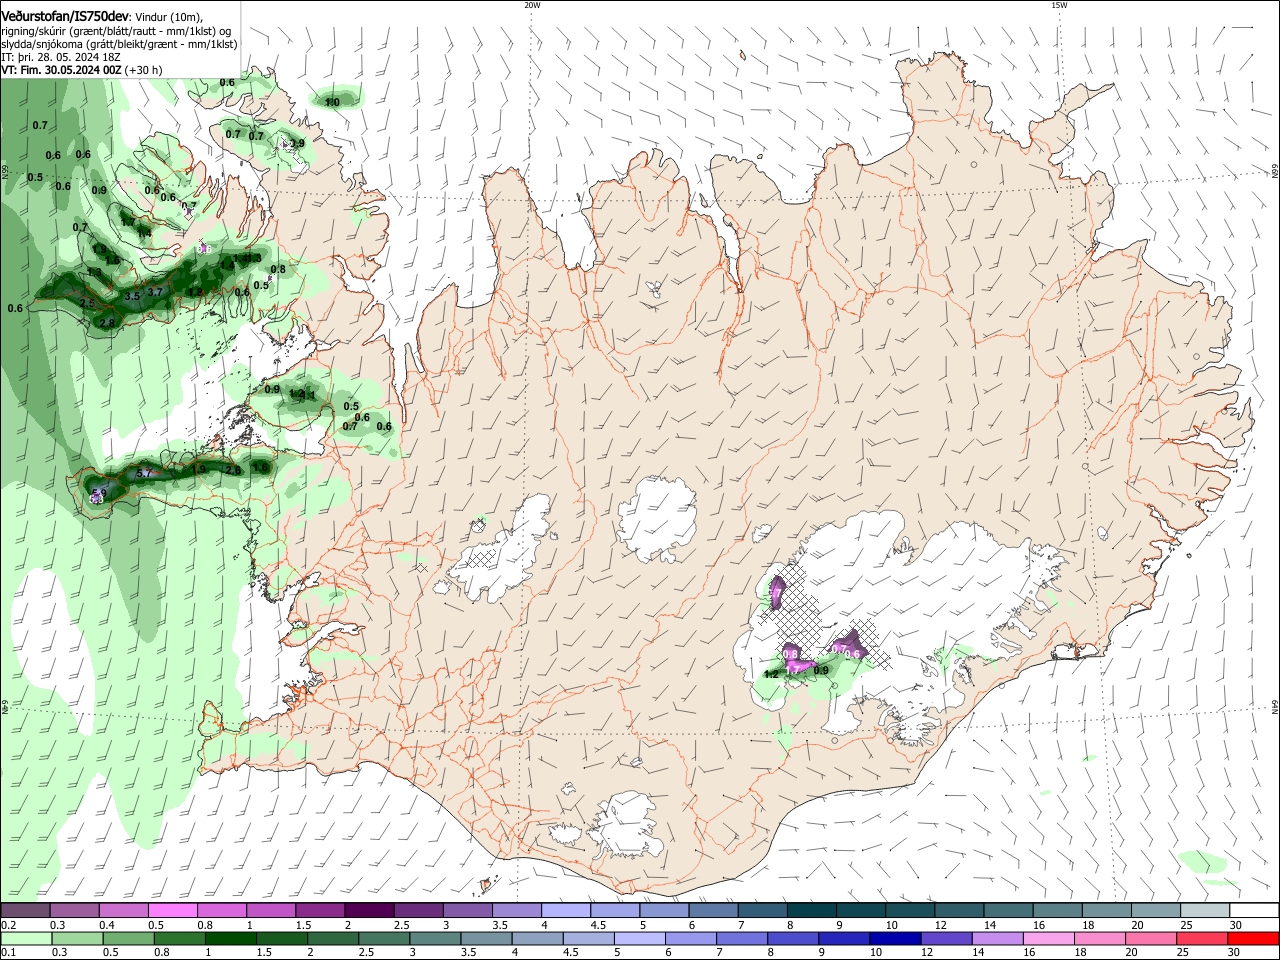
Task: Select the rigning/skúrir legend description line
Action: [117, 30]
